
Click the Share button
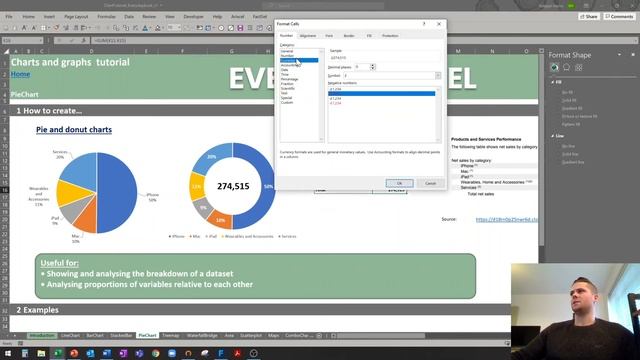(x=589, y=17)
